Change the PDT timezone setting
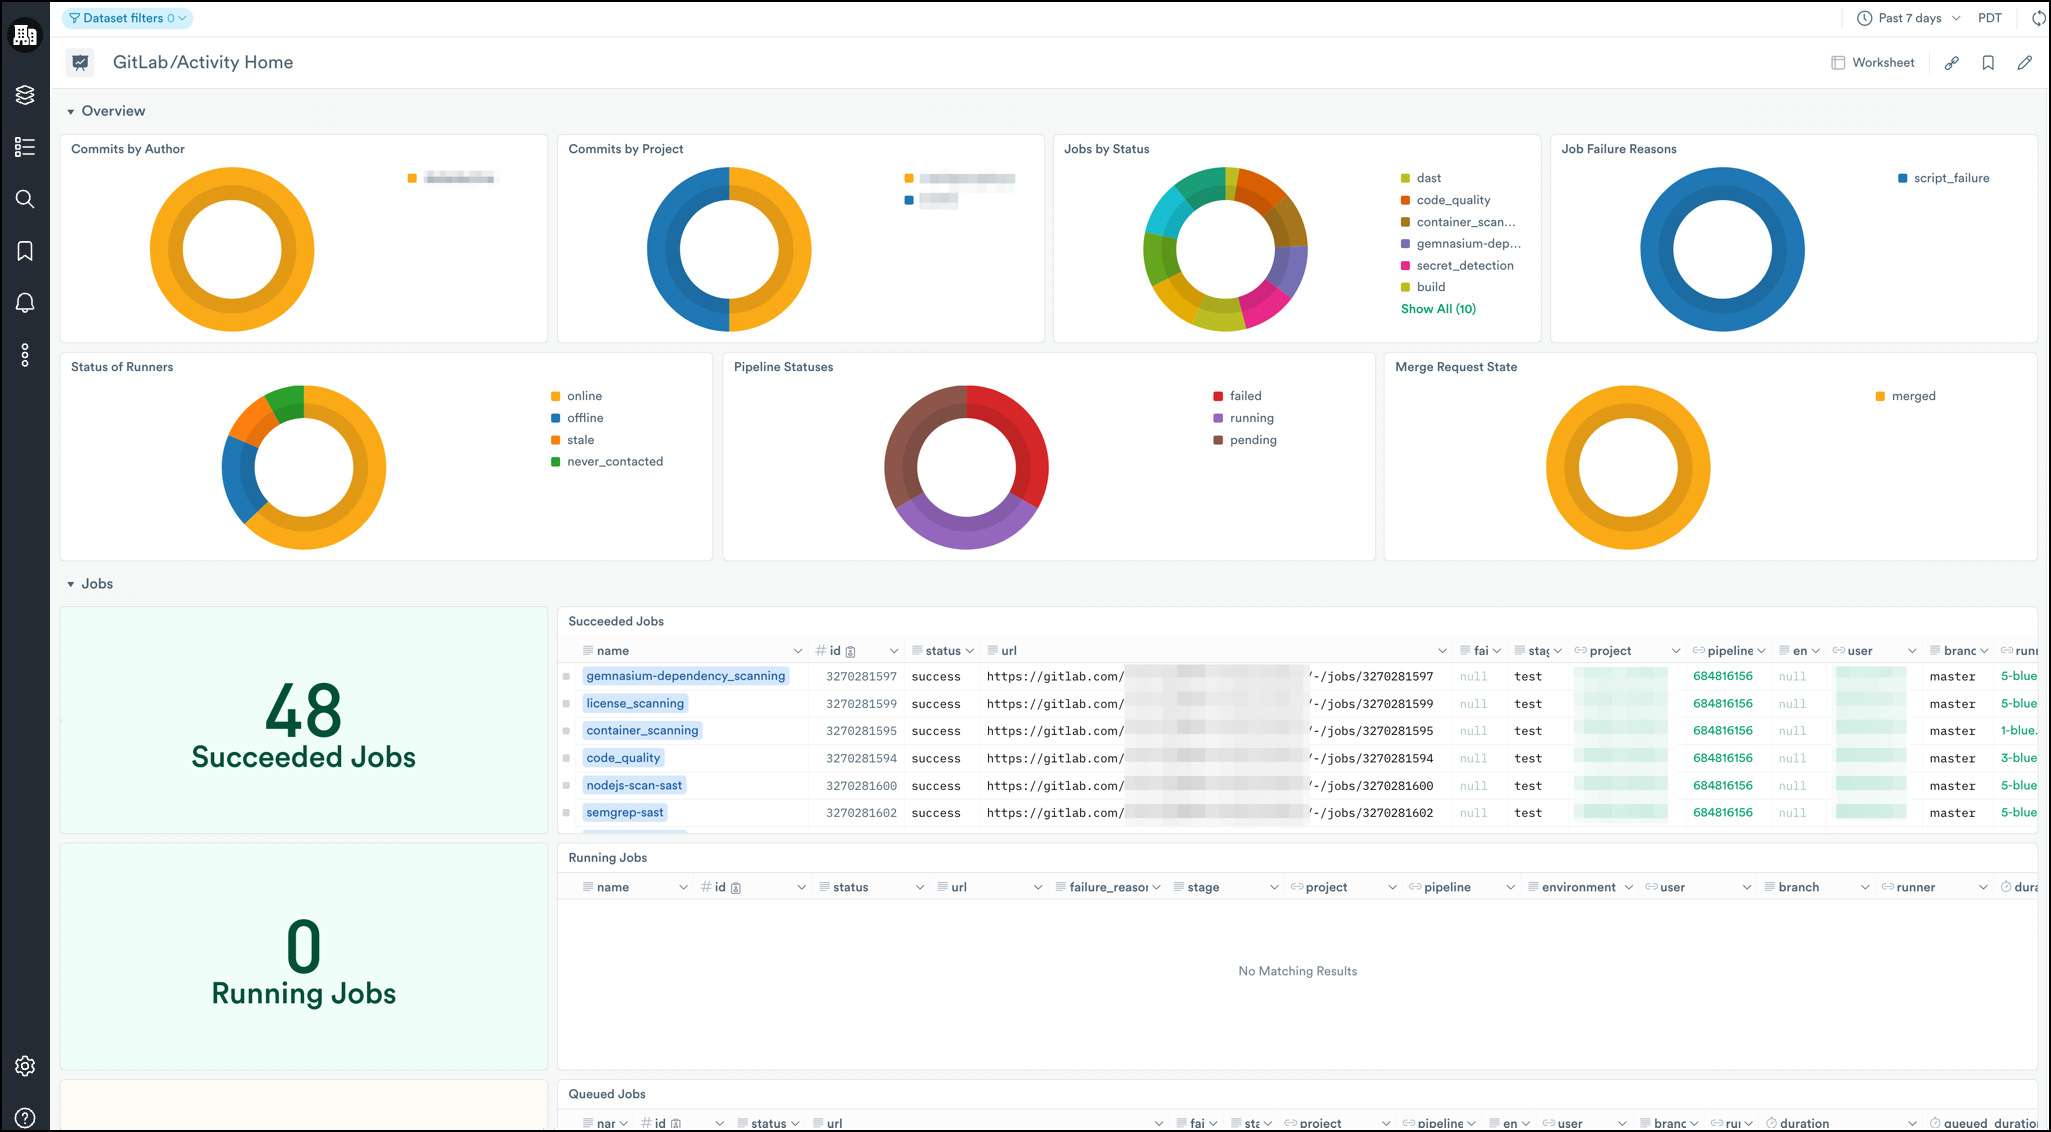This screenshot has width=2051, height=1132. pyautogui.click(x=1989, y=18)
